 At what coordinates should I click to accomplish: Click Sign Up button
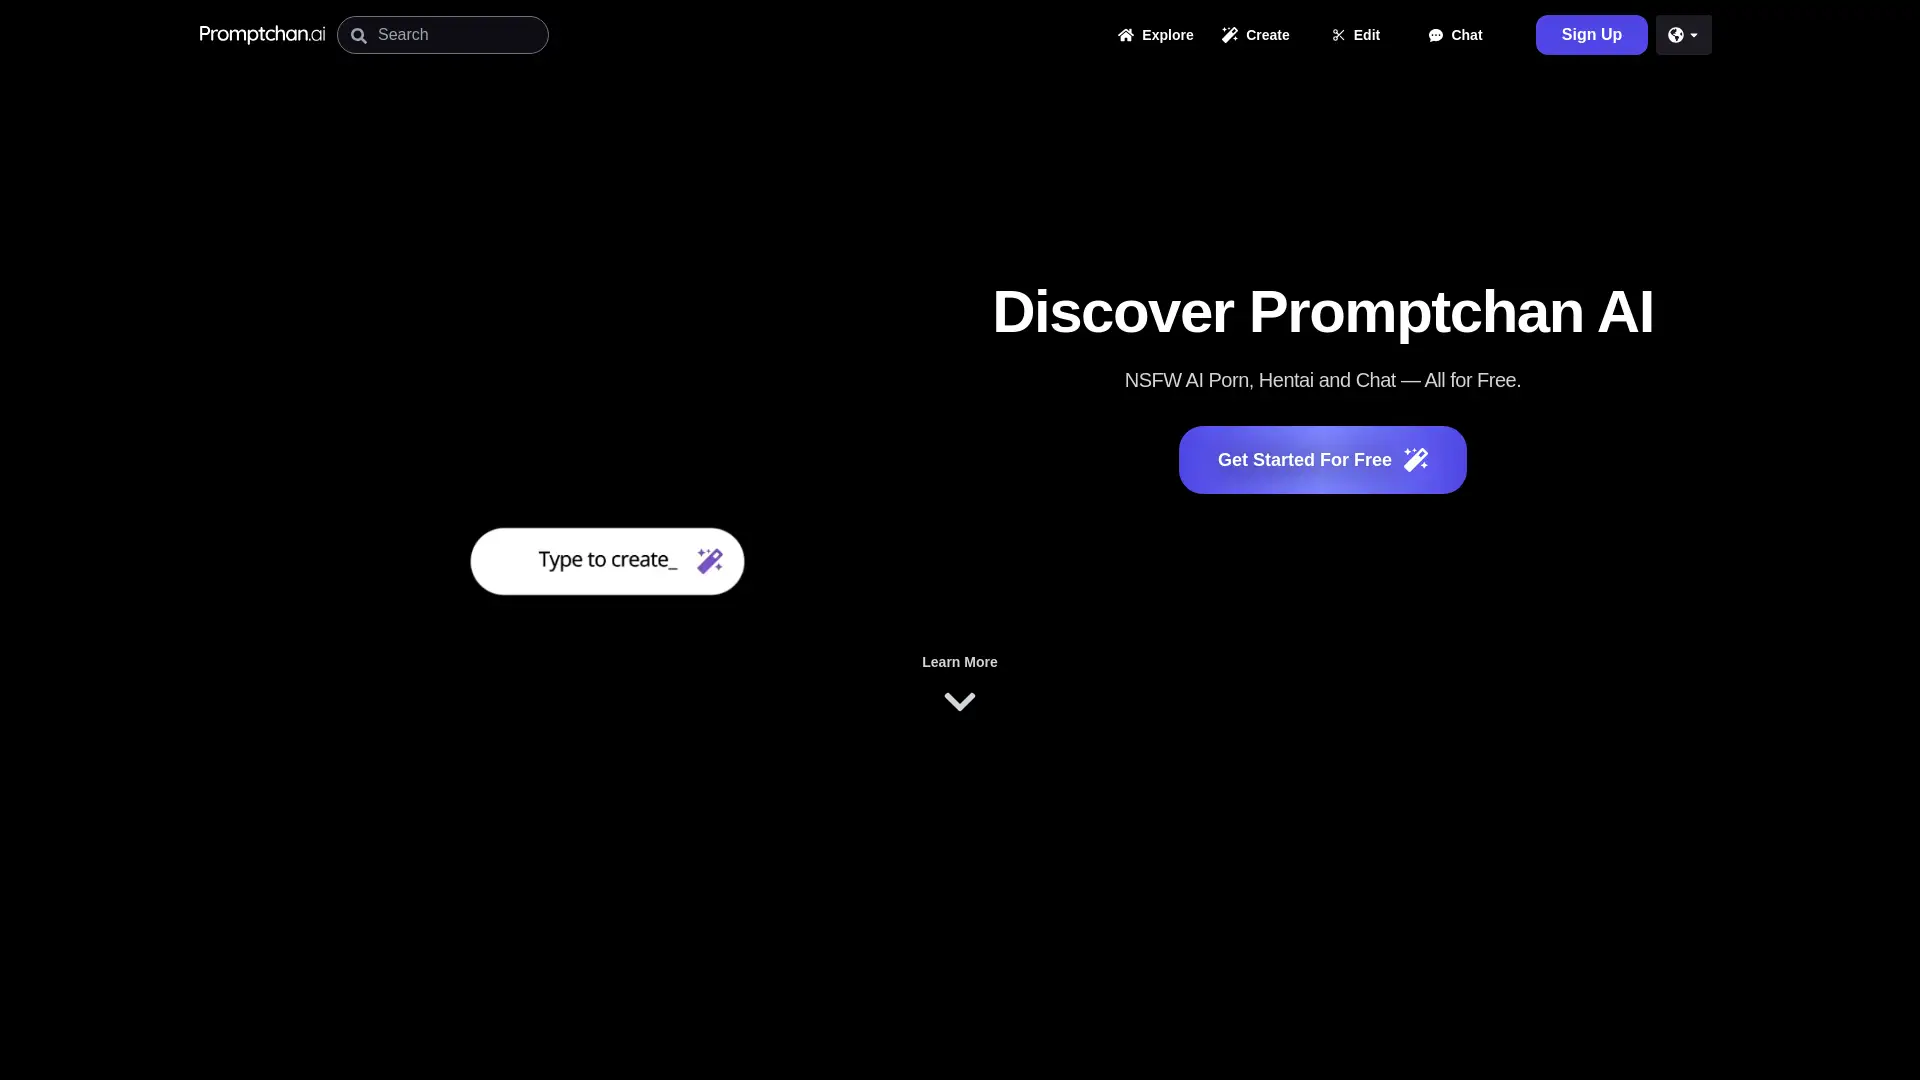pyautogui.click(x=1592, y=34)
